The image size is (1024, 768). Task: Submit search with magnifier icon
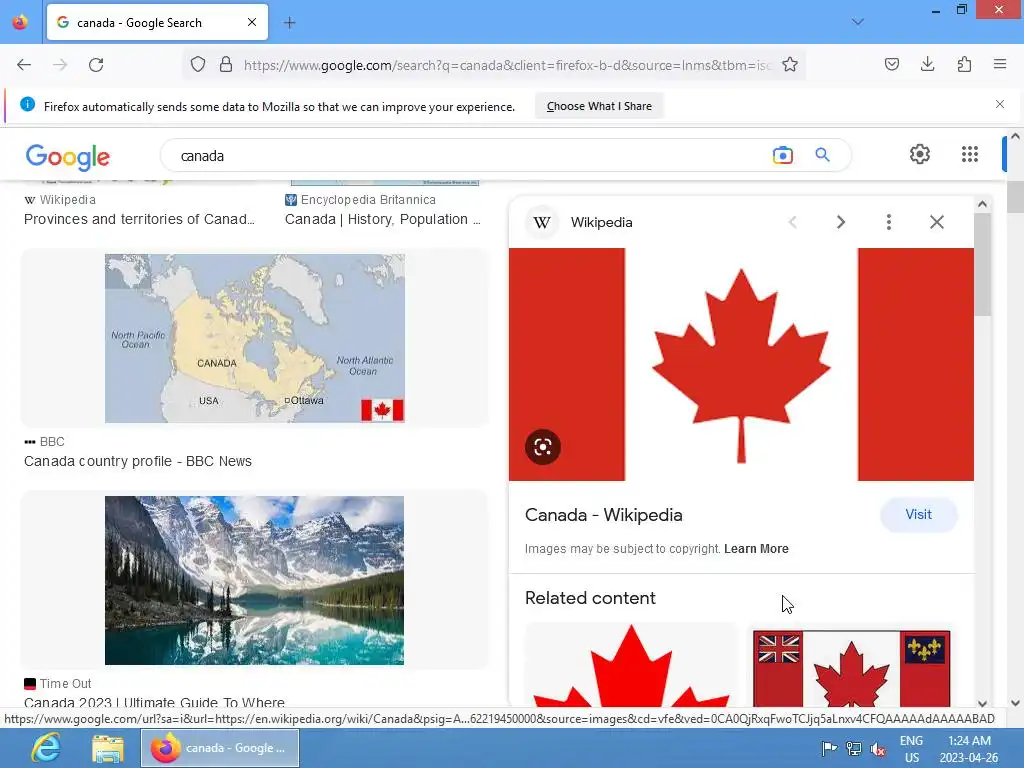click(822, 155)
